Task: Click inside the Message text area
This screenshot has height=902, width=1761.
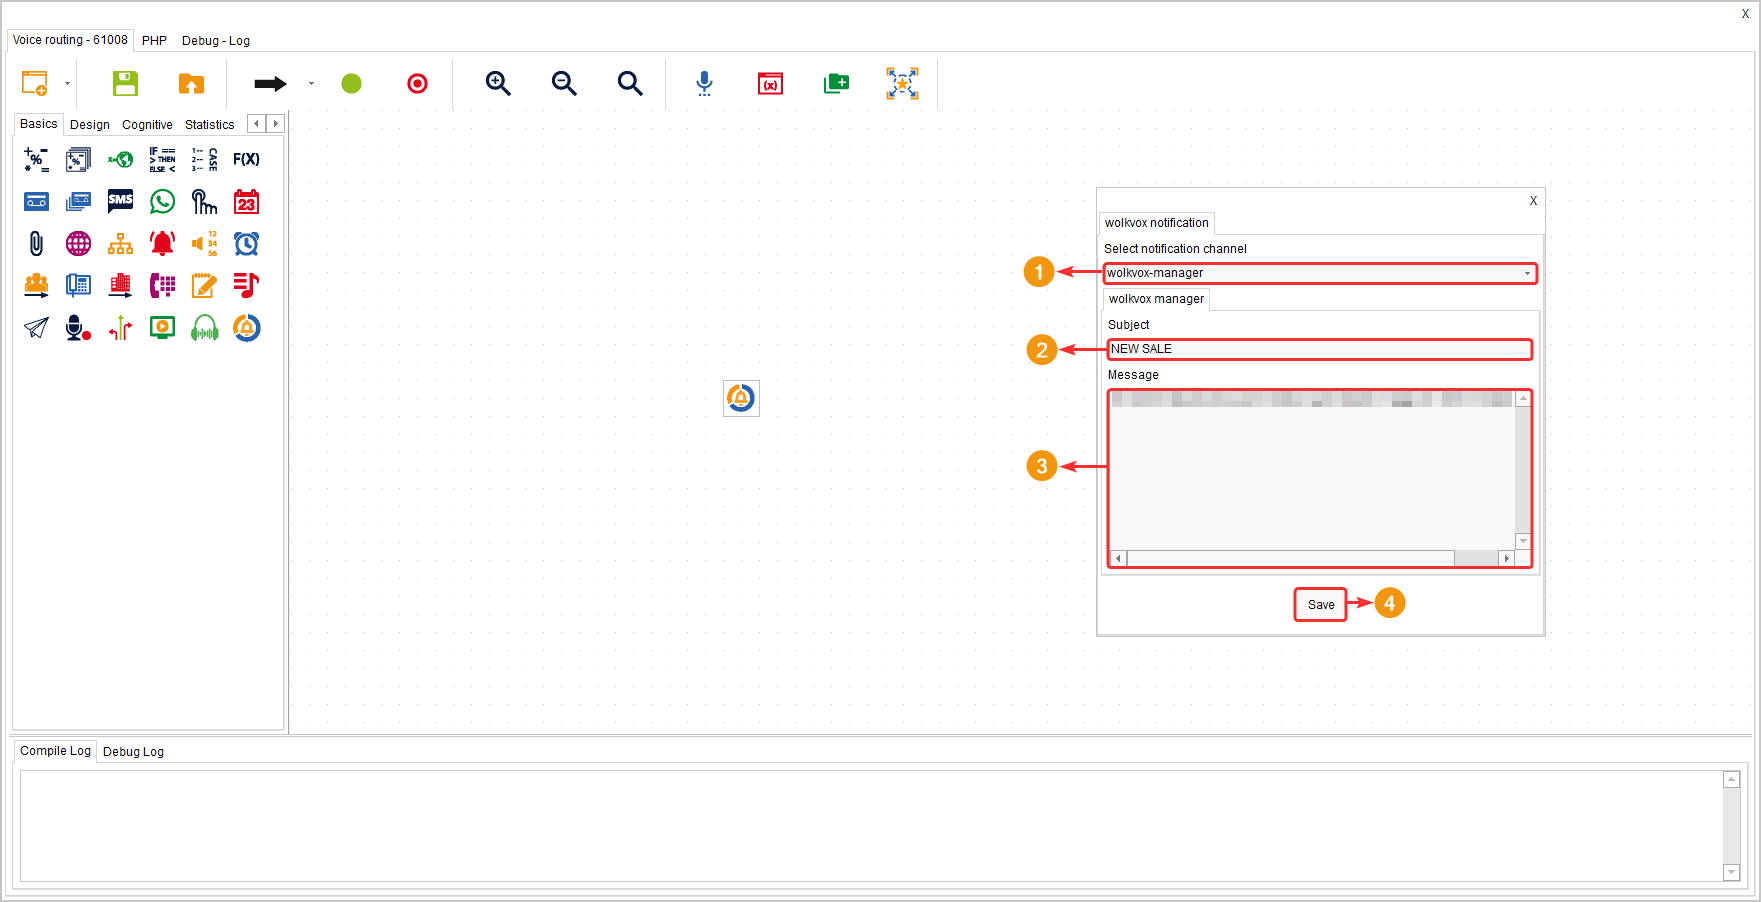Action: coord(1312,470)
